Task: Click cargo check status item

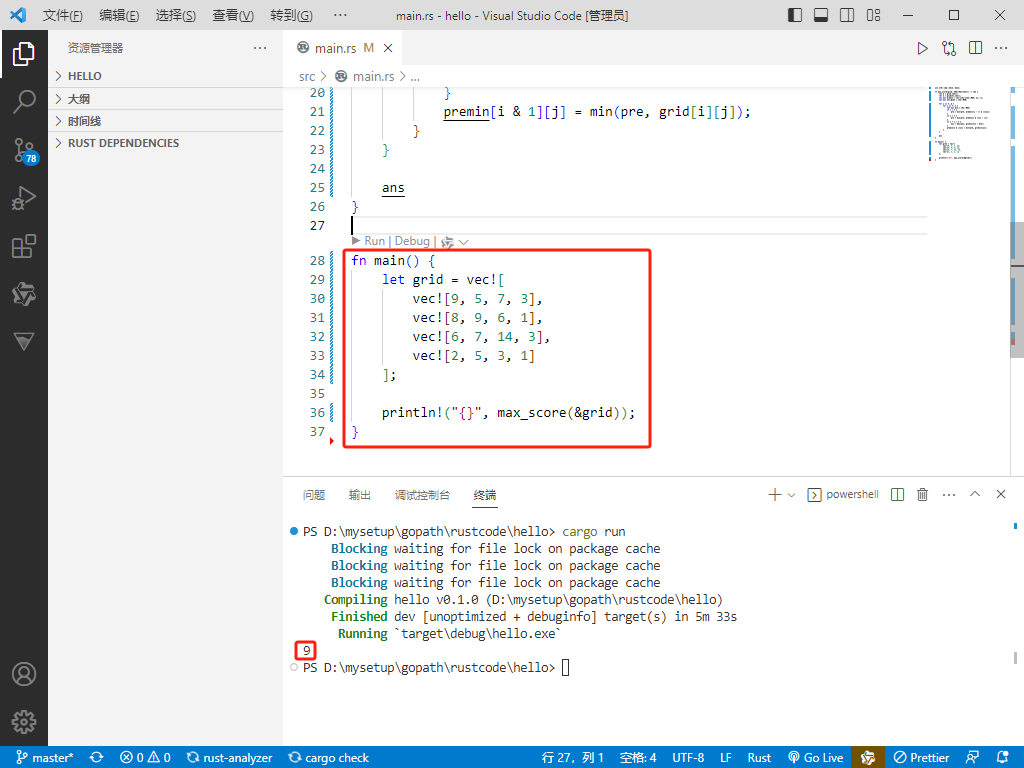Action: click(x=328, y=758)
